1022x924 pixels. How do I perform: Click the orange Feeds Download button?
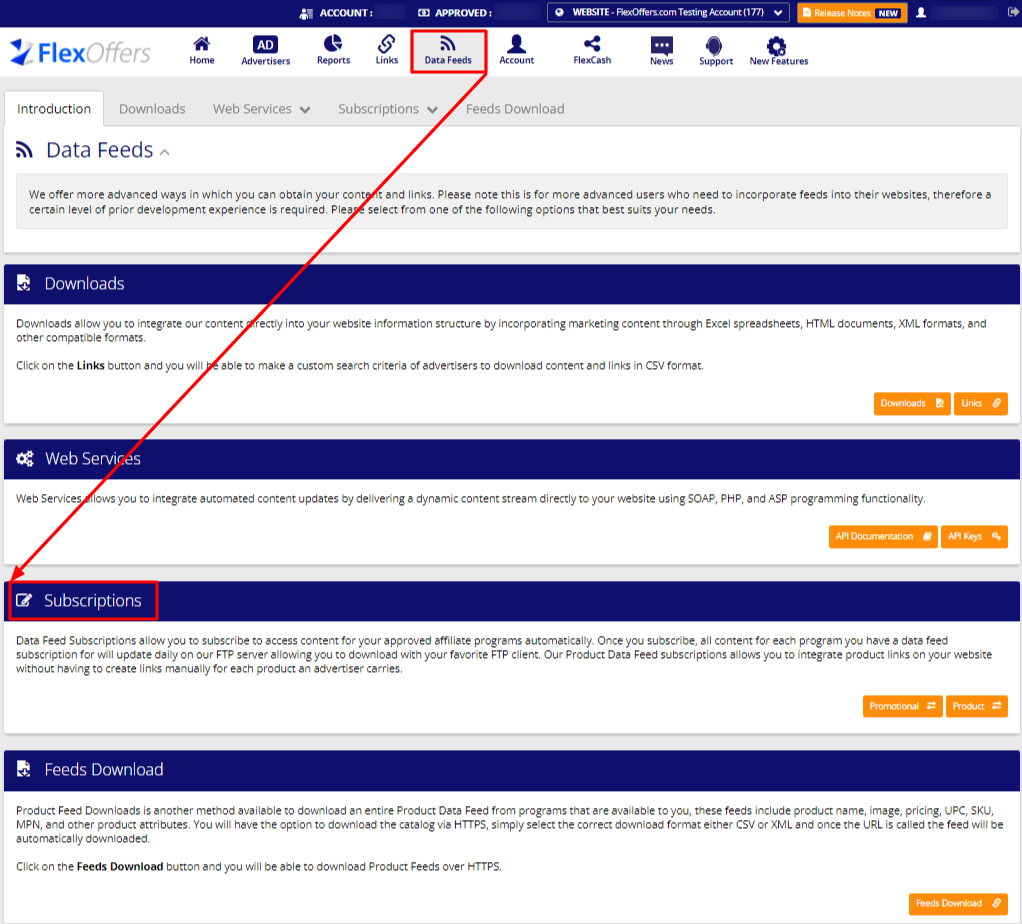[958, 903]
